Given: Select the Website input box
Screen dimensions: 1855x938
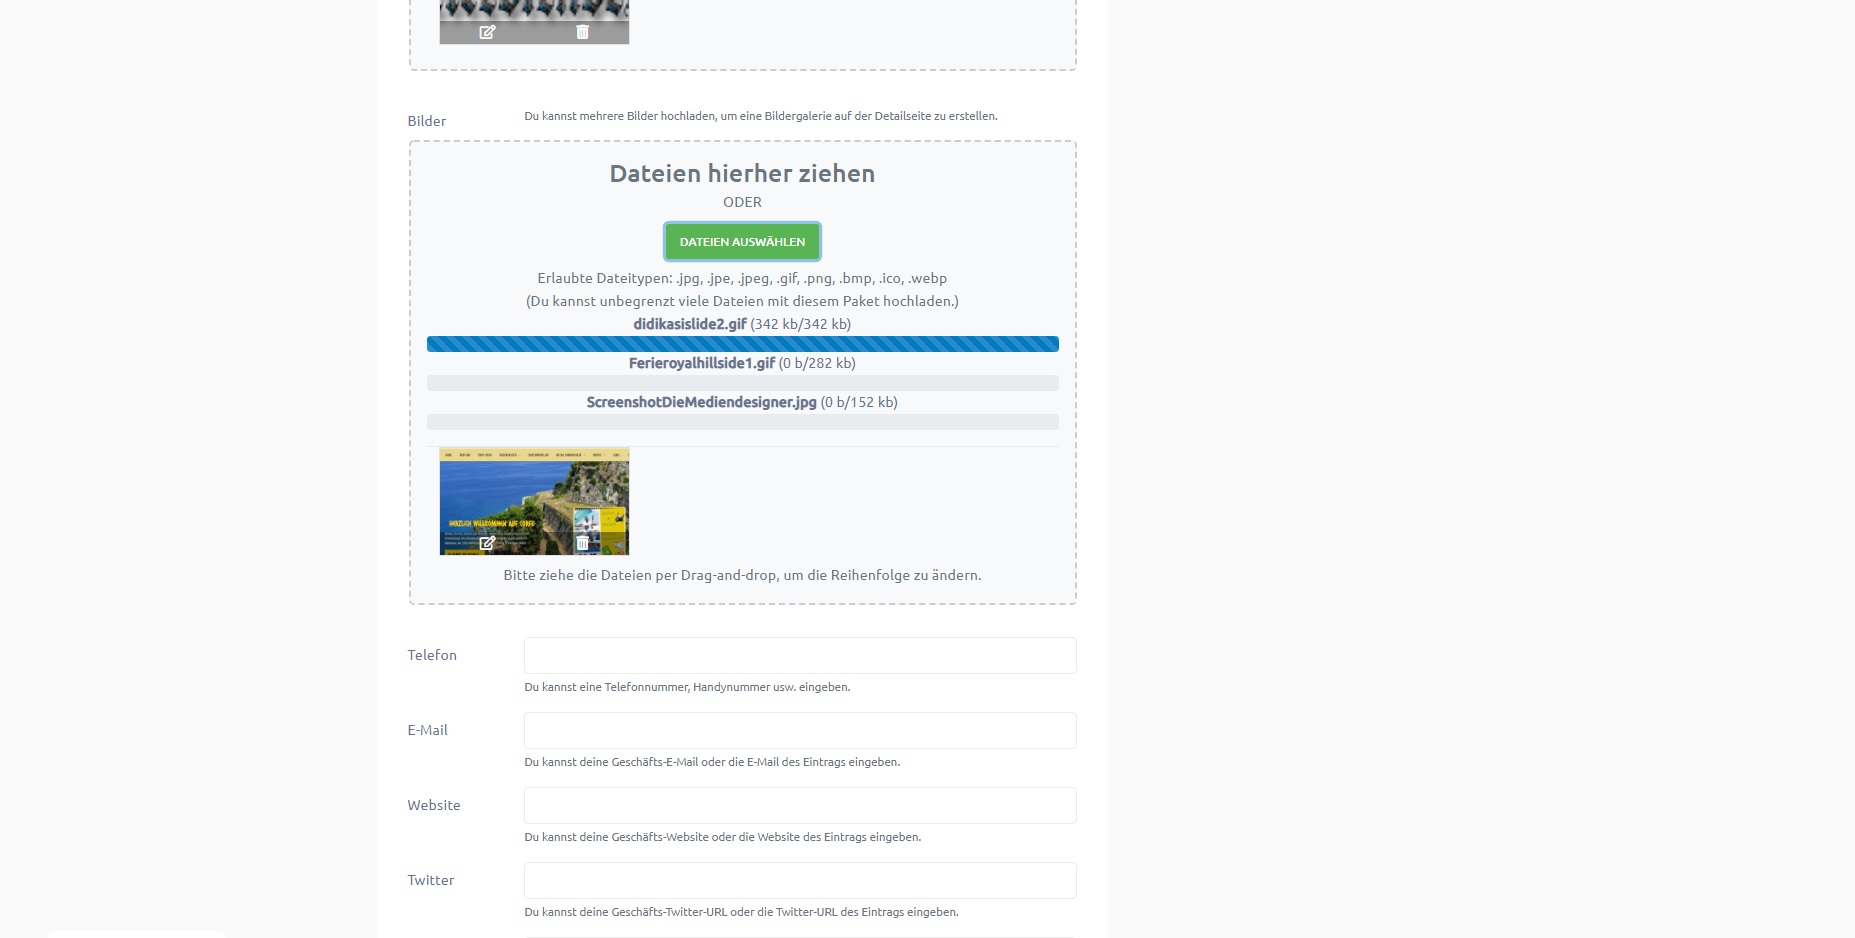Looking at the screenshot, I should tap(799, 805).
